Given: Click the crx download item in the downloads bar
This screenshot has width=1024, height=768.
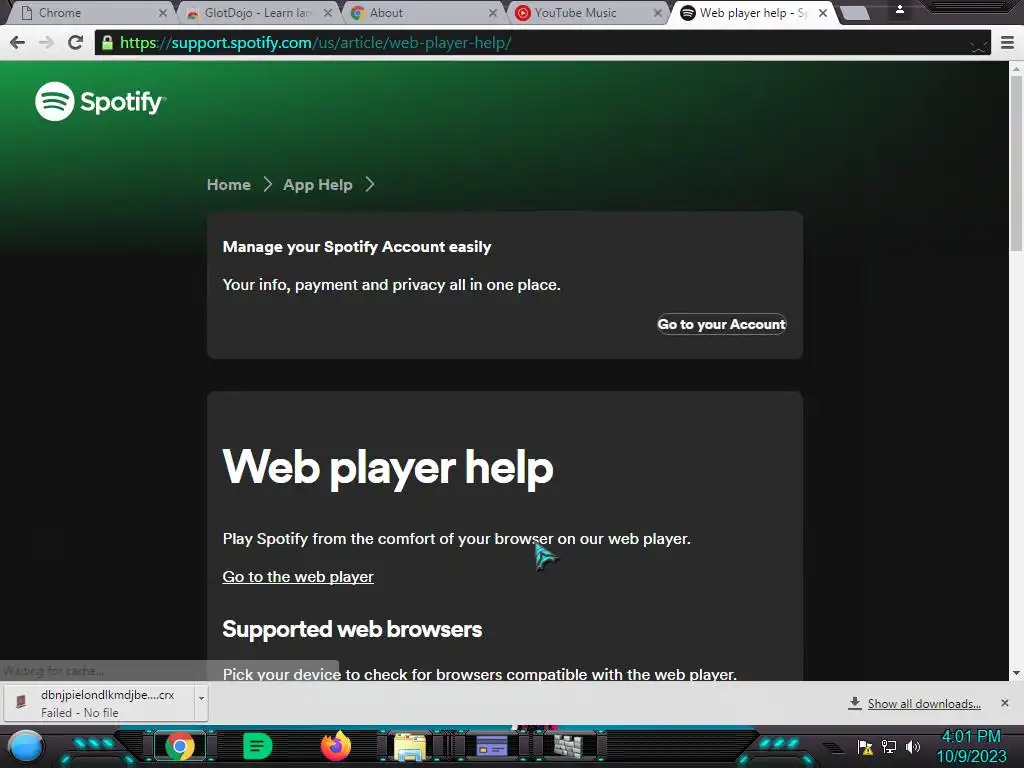Looking at the screenshot, I should [x=98, y=703].
